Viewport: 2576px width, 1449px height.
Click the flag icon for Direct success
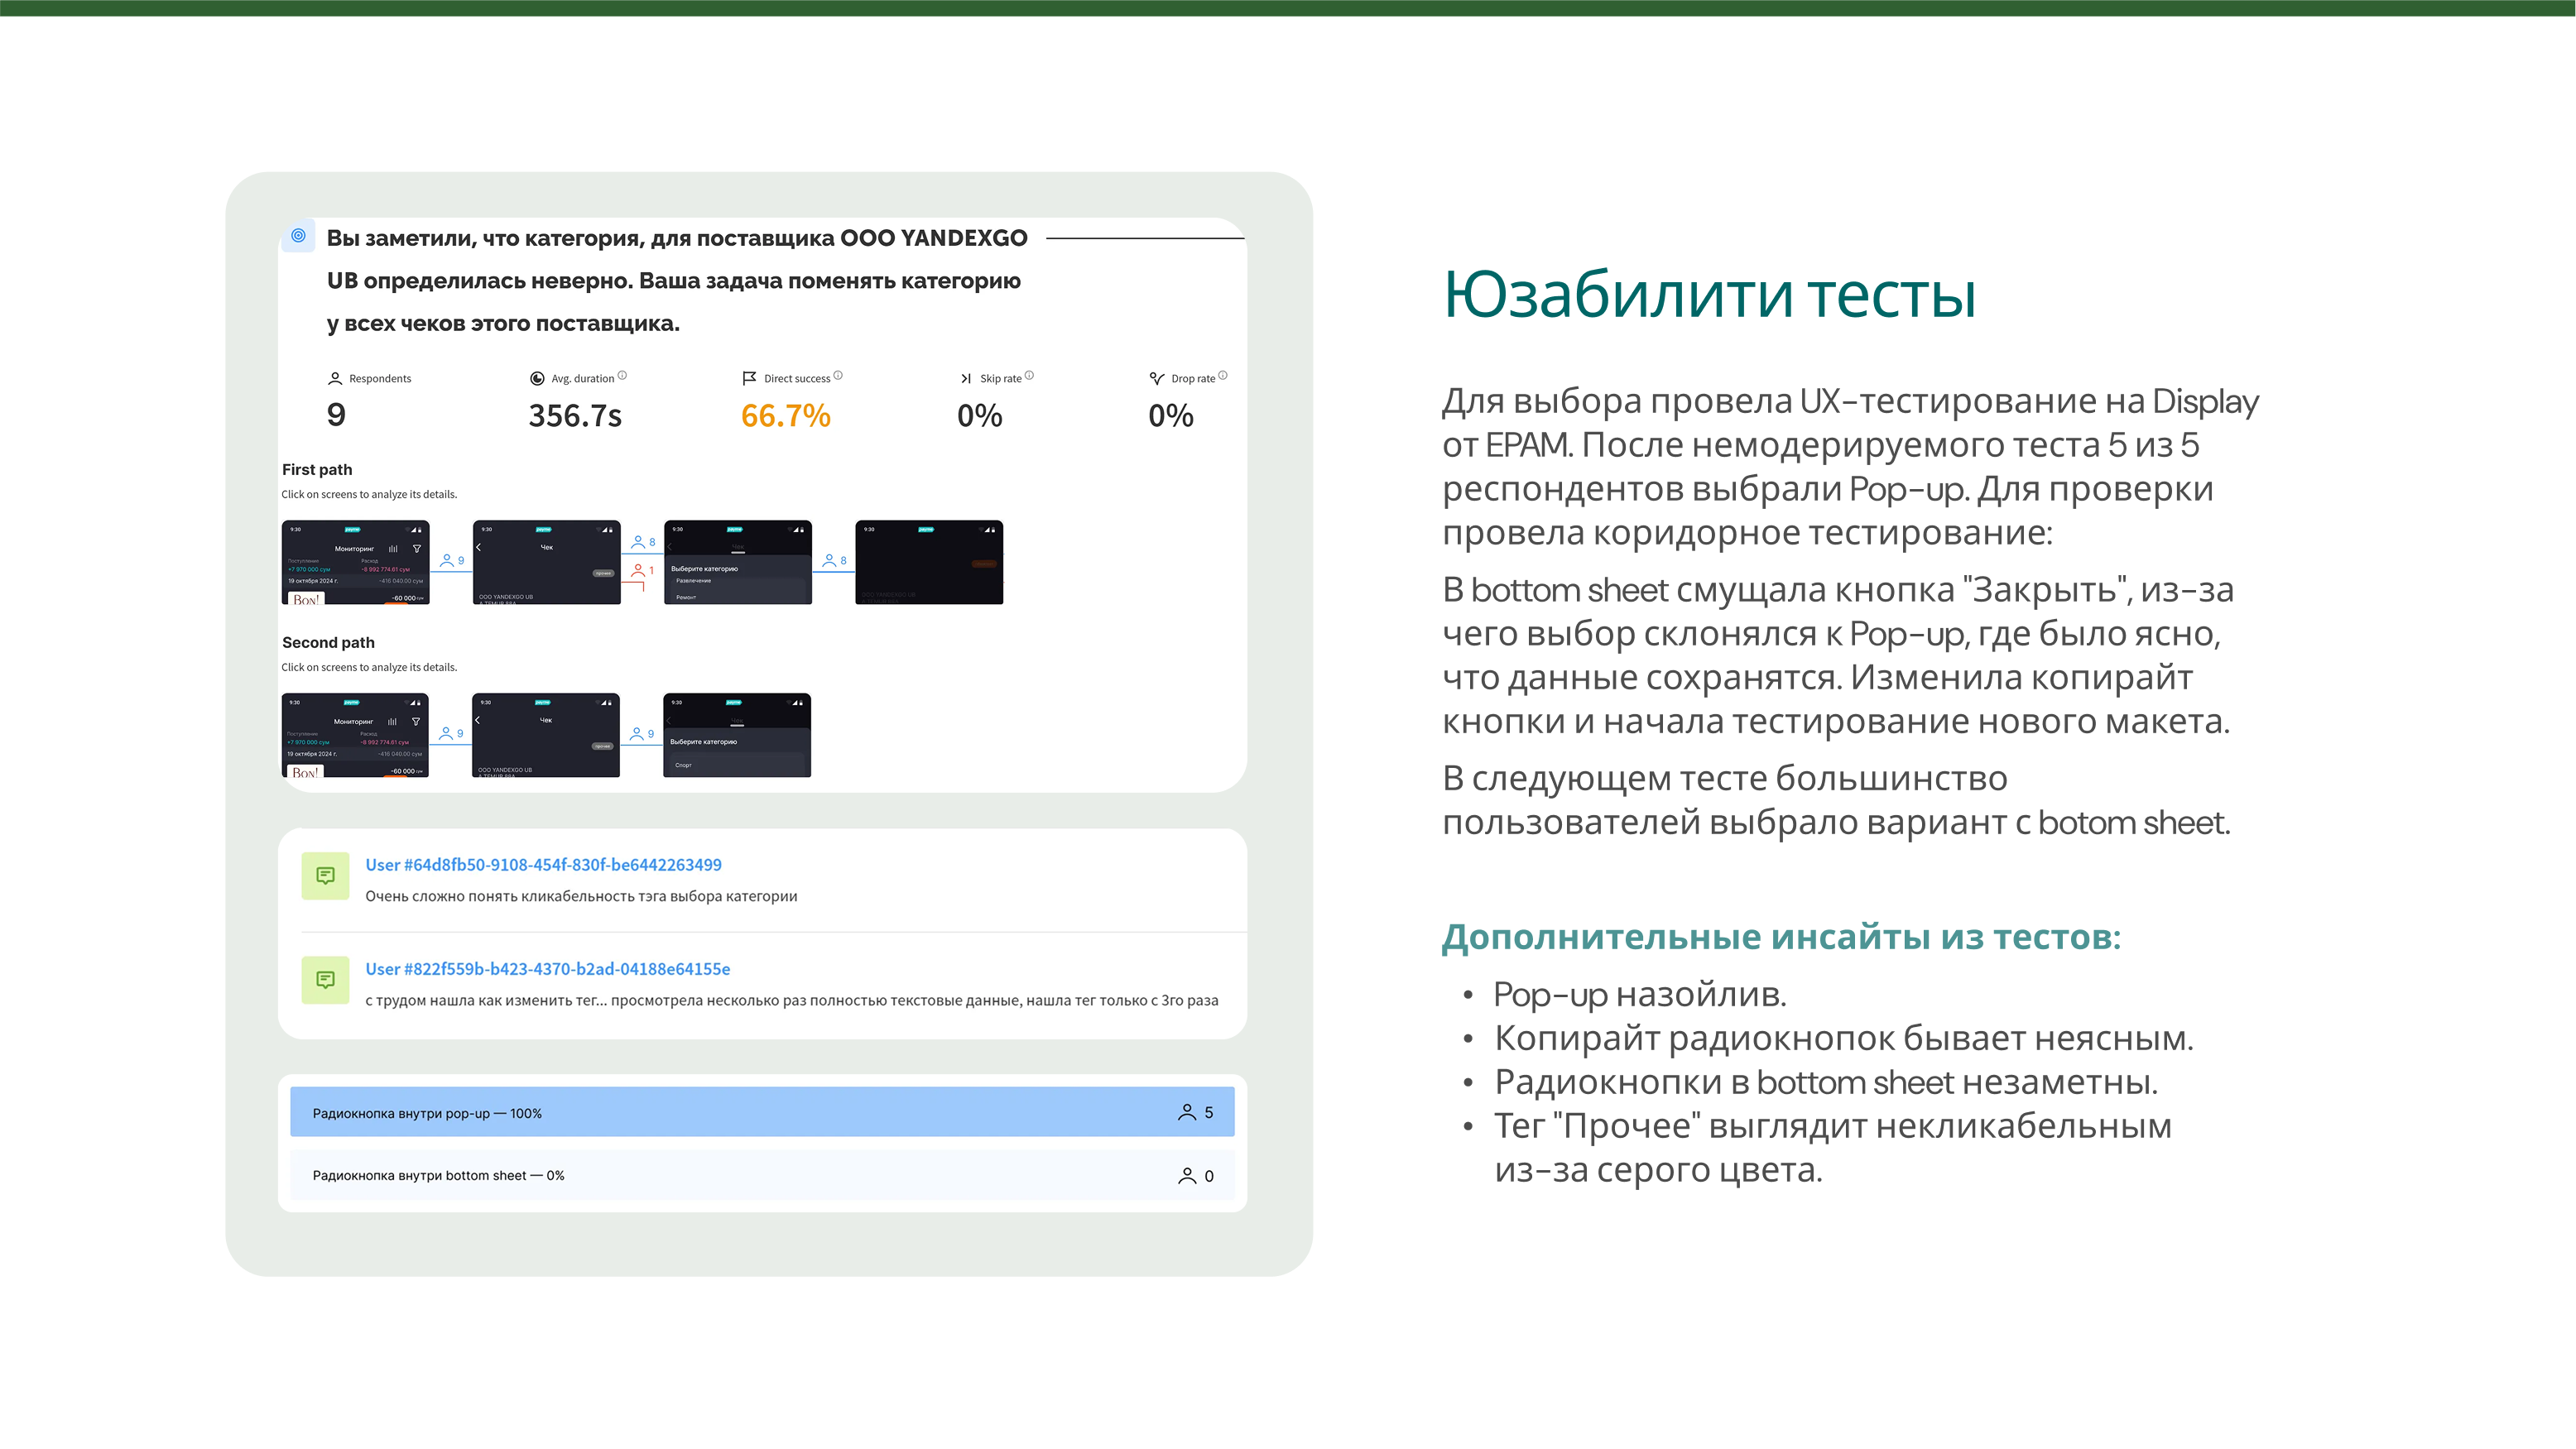point(749,378)
